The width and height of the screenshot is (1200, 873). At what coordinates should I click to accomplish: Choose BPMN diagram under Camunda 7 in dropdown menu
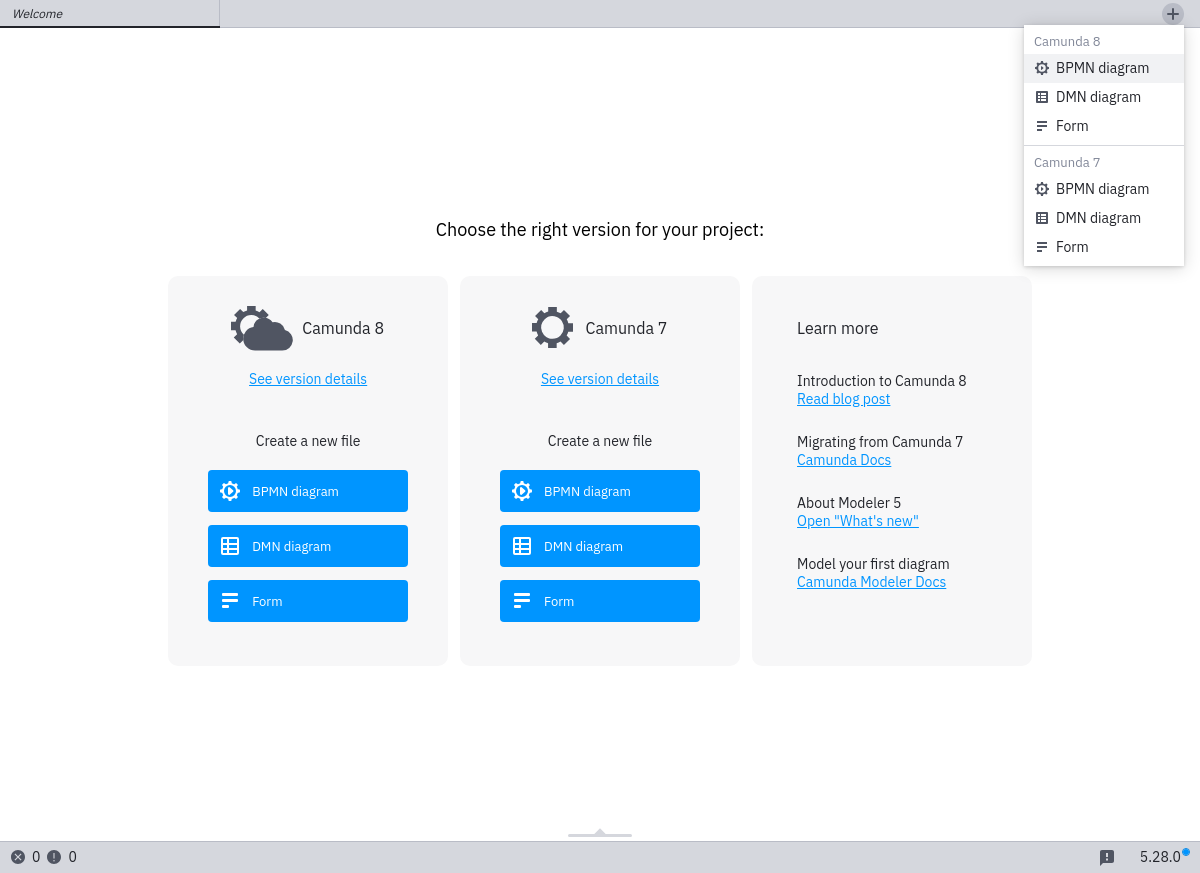pos(1104,189)
